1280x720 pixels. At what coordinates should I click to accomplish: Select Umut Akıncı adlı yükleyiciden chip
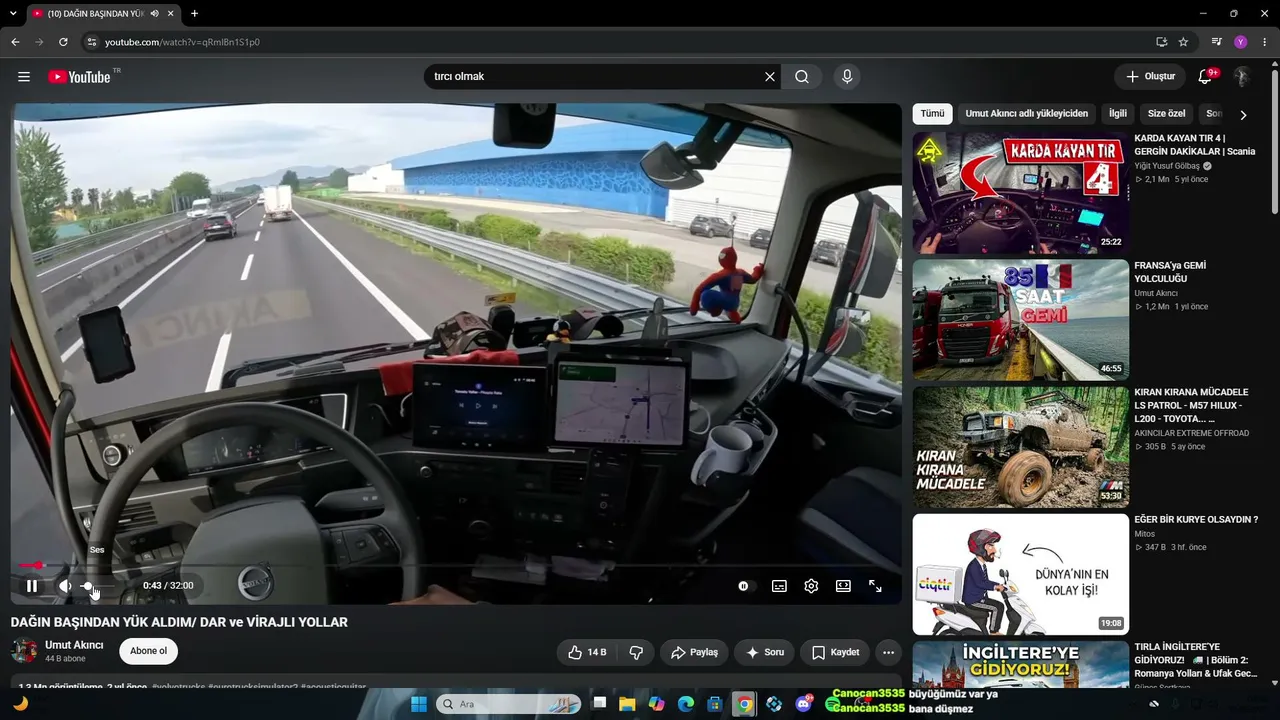[x=1026, y=114]
